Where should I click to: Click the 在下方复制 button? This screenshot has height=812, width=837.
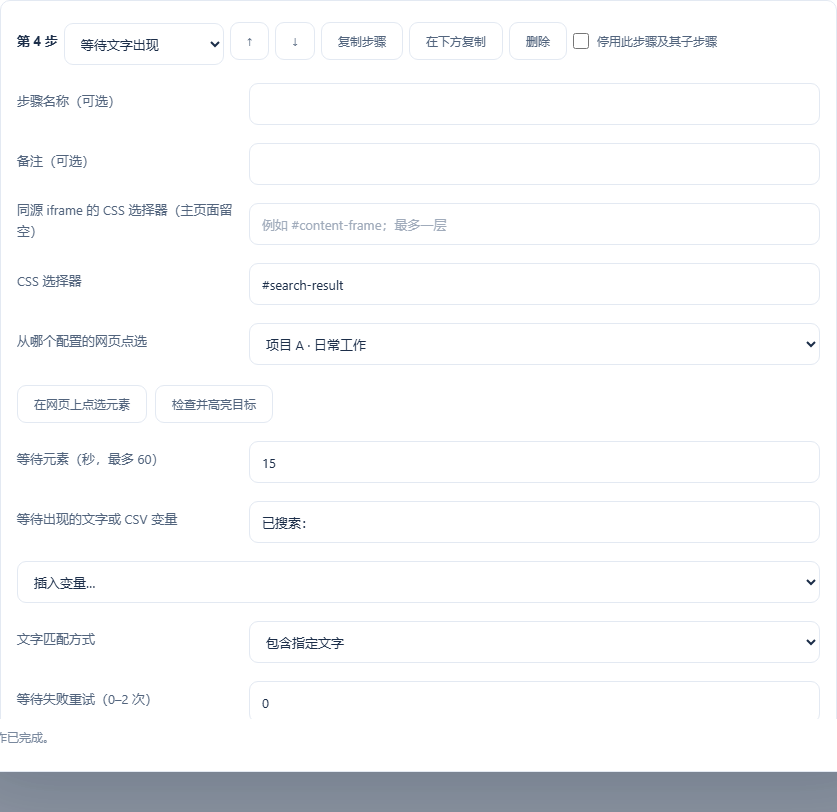(455, 41)
